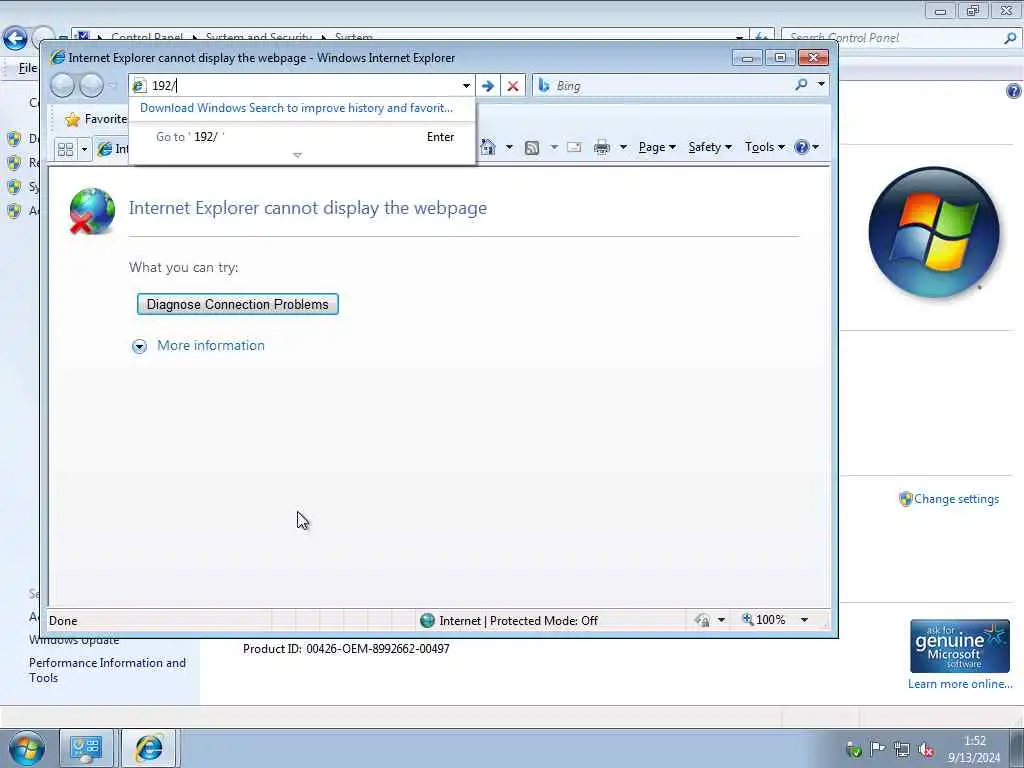Click the Home icon in command bar
The image size is (1024, 768).
[x=488, y=147]
